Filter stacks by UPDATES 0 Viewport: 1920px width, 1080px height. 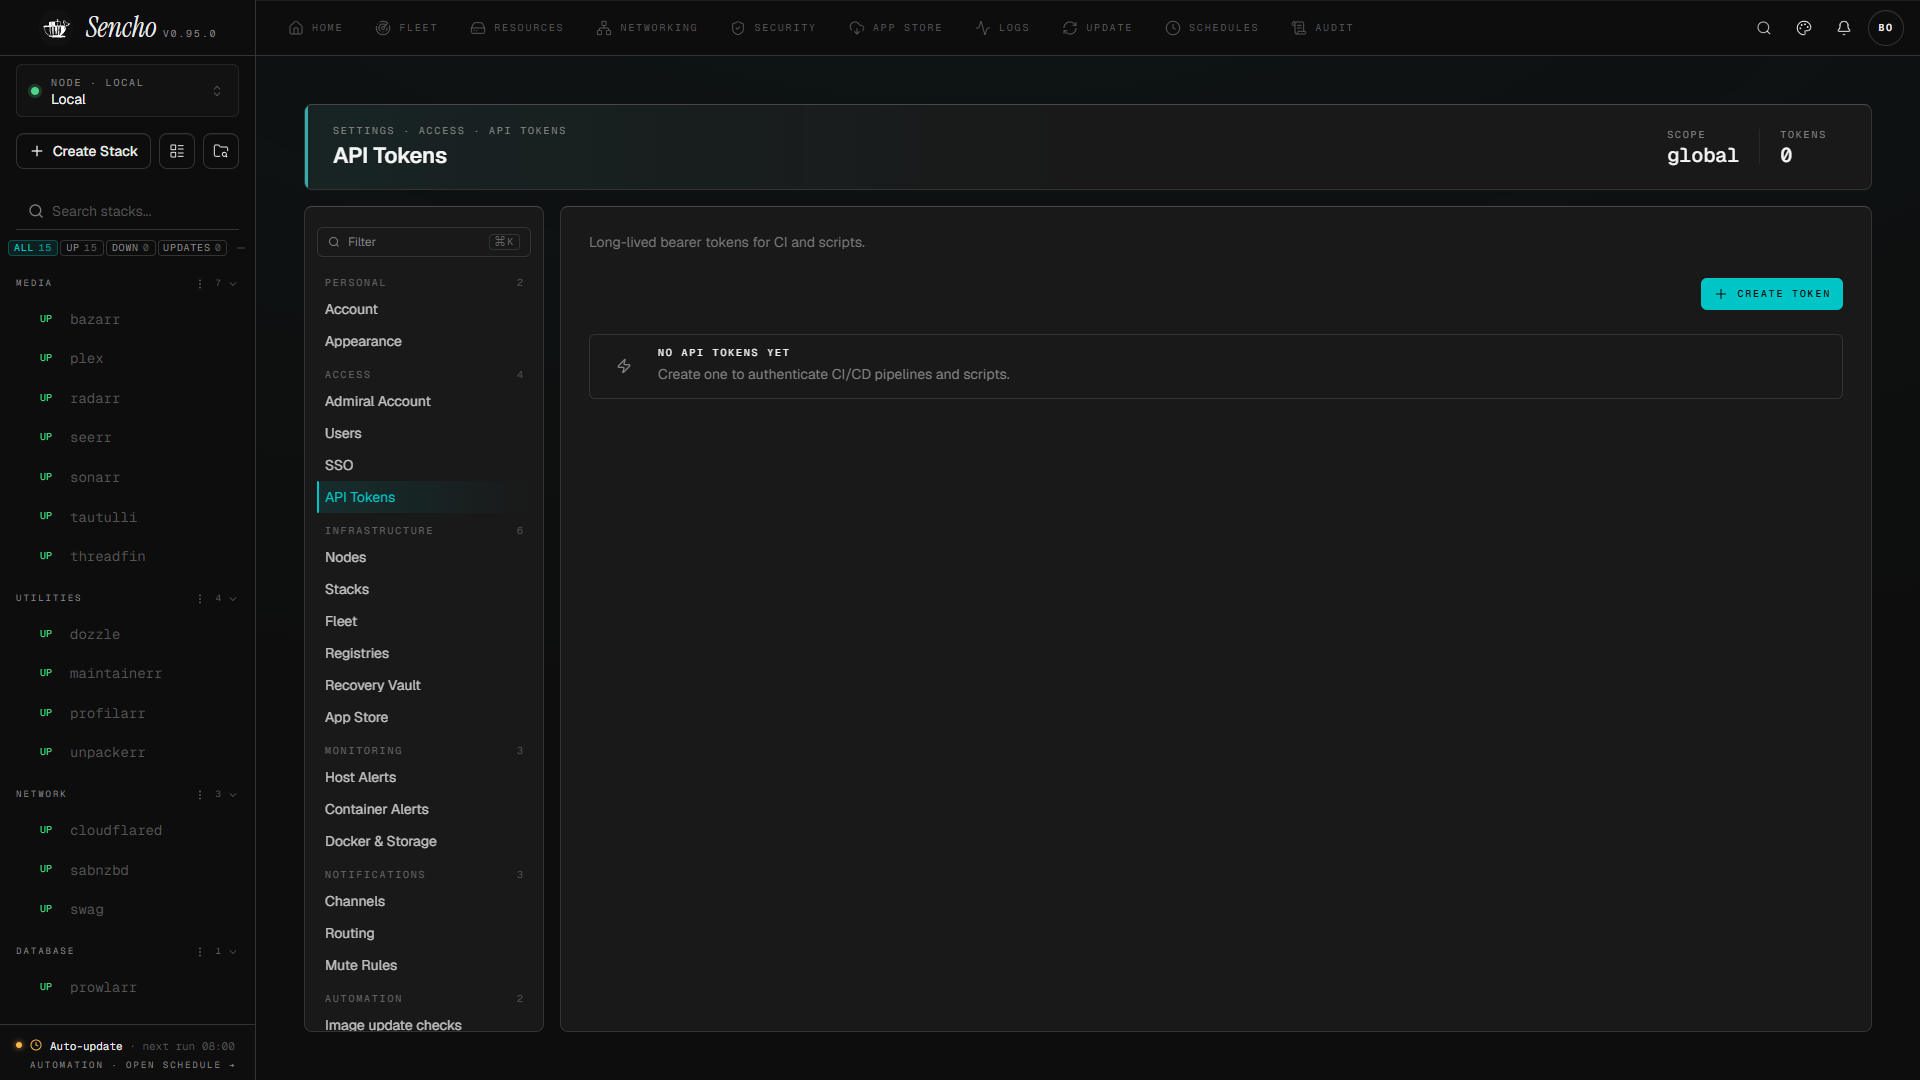(192, 248)
